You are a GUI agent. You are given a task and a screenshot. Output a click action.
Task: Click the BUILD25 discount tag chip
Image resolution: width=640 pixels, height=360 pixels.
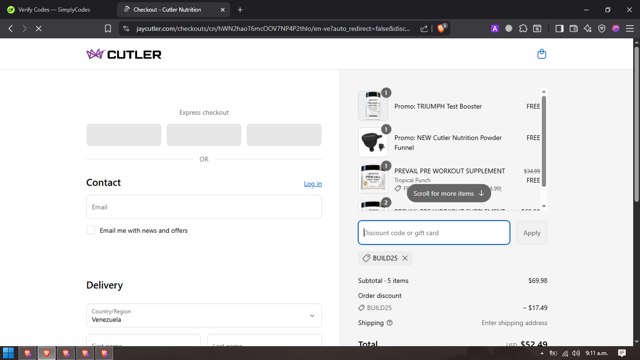[x=384, y=258]
